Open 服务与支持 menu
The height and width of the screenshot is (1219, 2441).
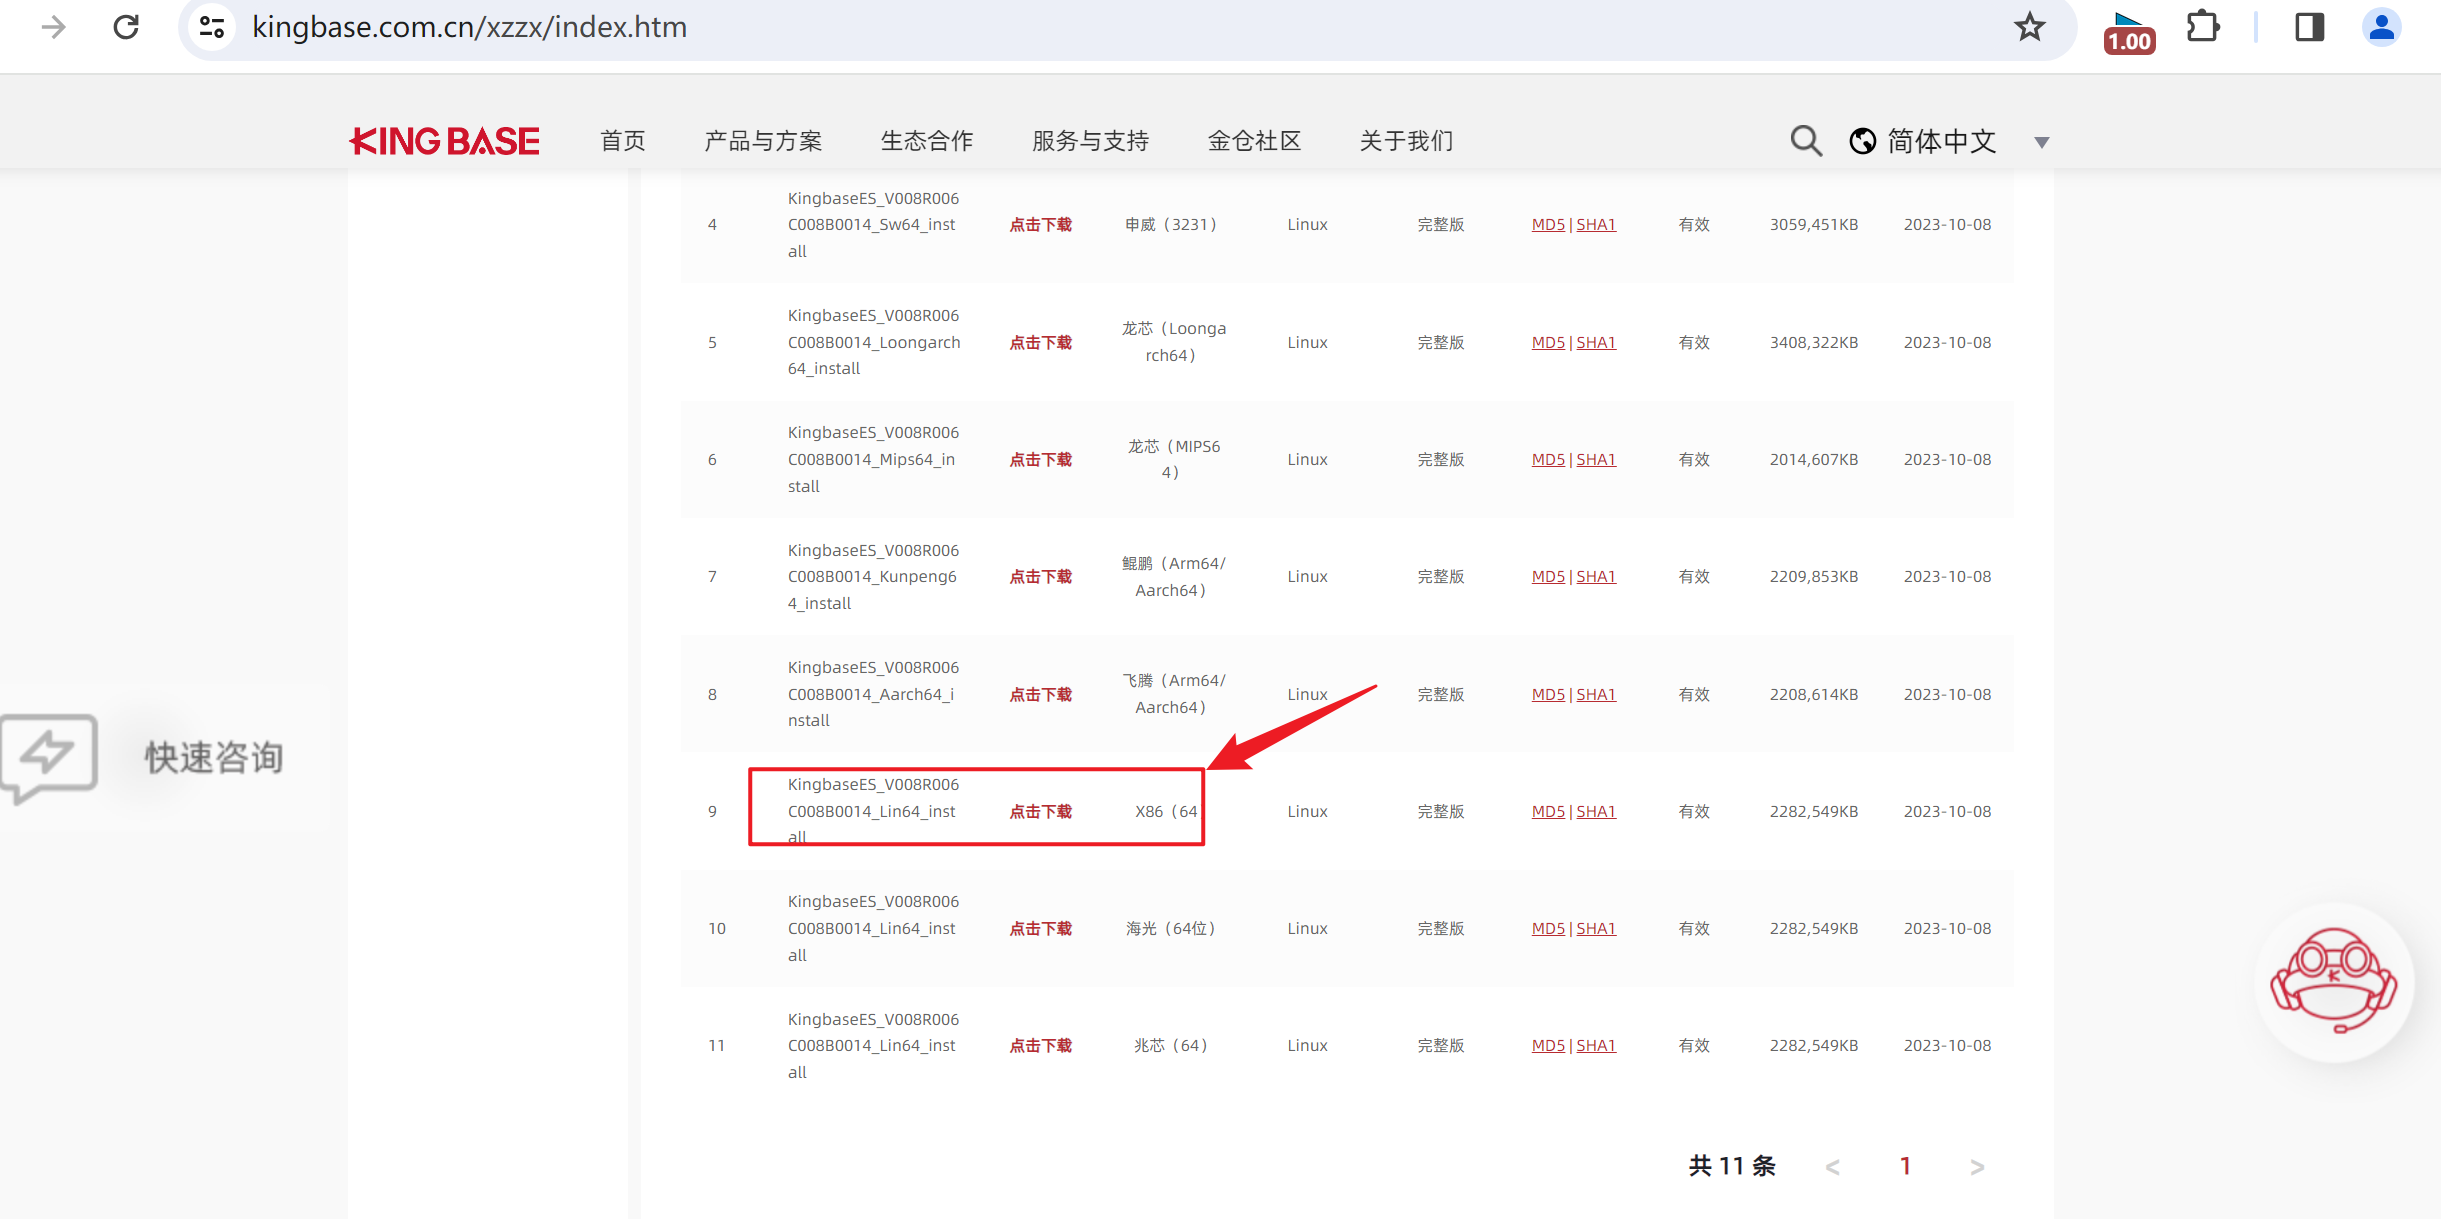1090,141
